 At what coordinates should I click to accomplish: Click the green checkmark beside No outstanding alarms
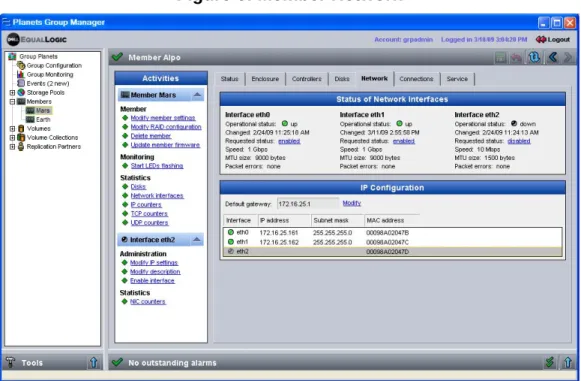coord(117,362)
